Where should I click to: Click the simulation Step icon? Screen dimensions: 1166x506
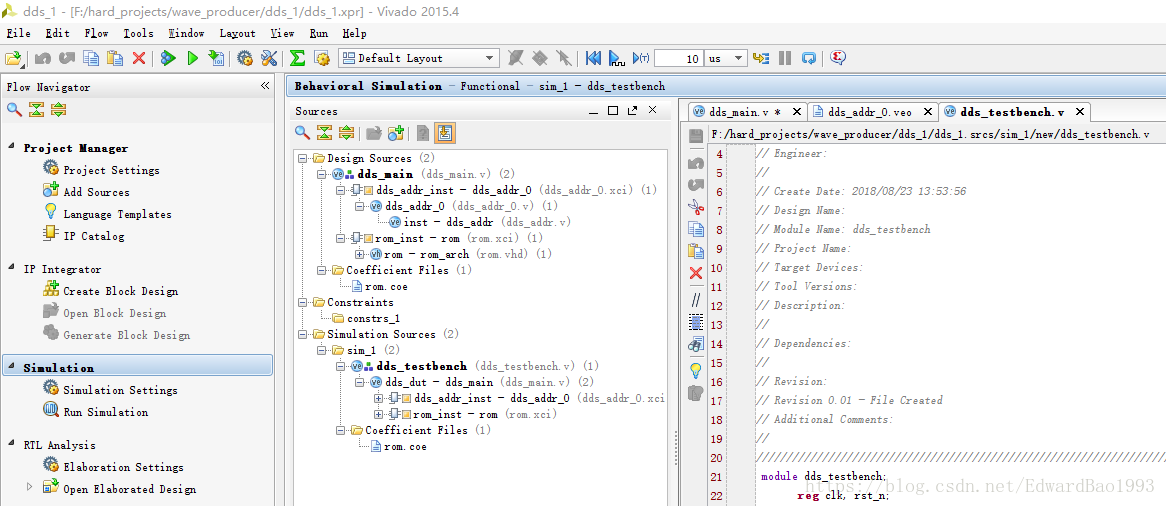coord(761,58)
